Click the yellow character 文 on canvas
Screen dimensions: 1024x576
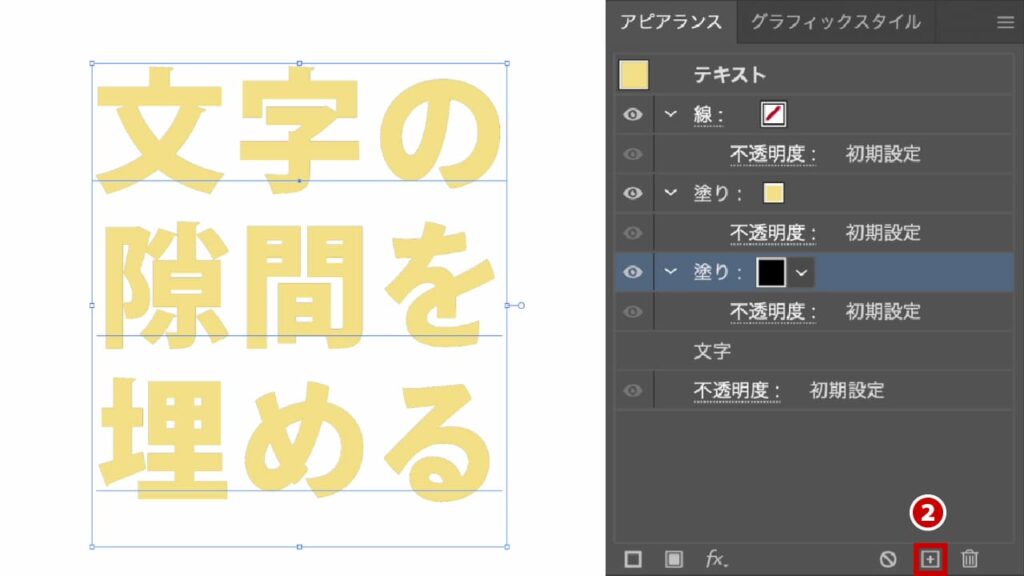coord(159,130)
